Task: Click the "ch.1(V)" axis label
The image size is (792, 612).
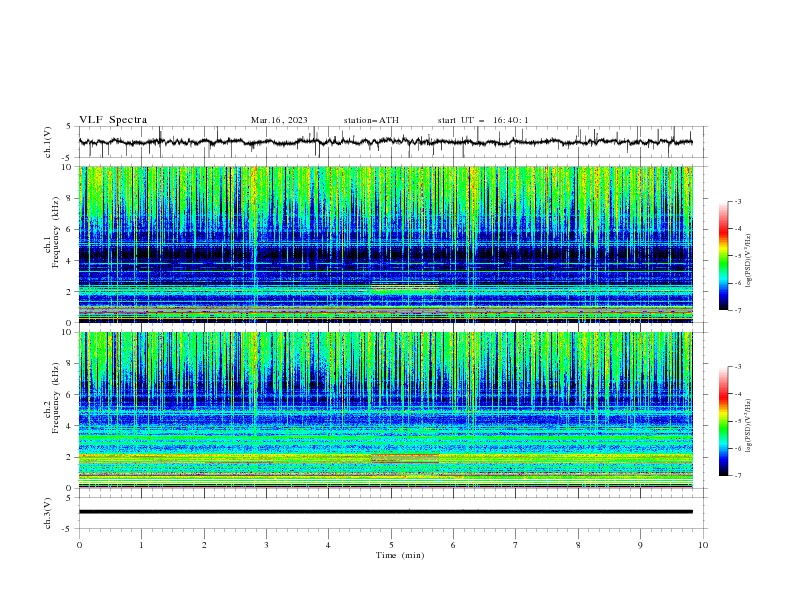Action: point(48,142)
